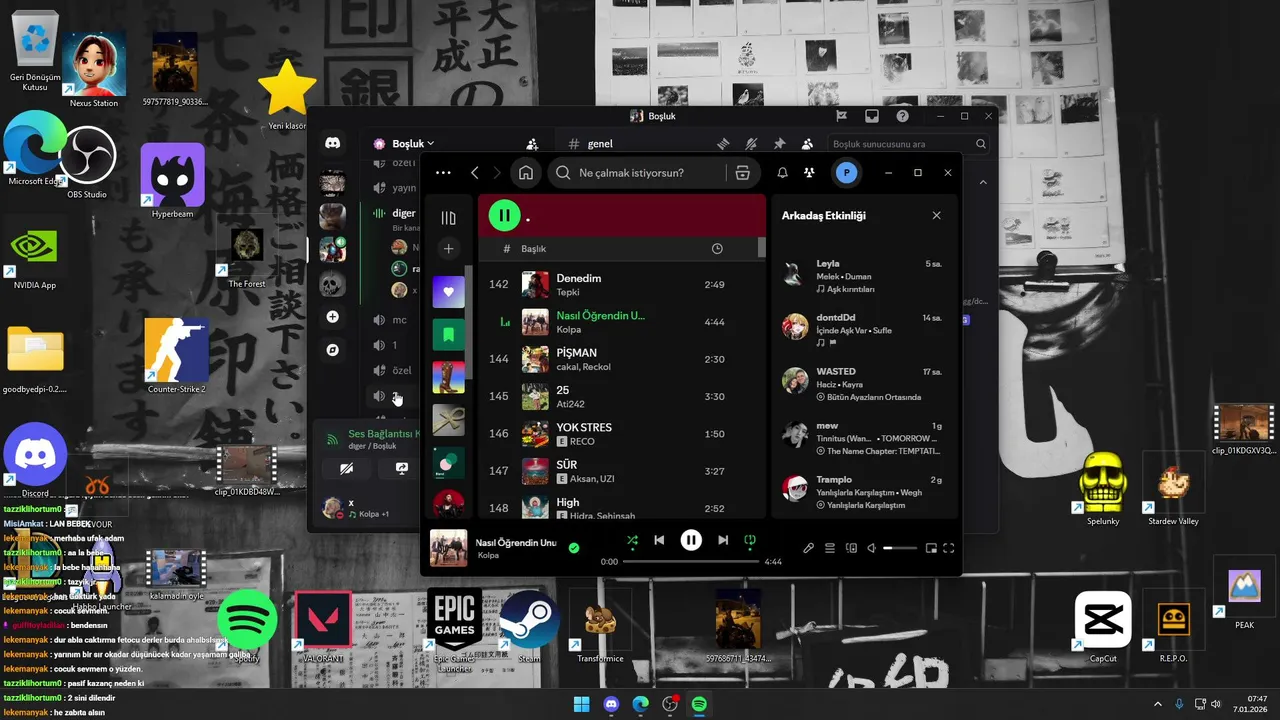This screenshot has height=720, width=1280.
Task: Click the plus create-playlist button in Spotify sidebar
Action: [448, 249]
